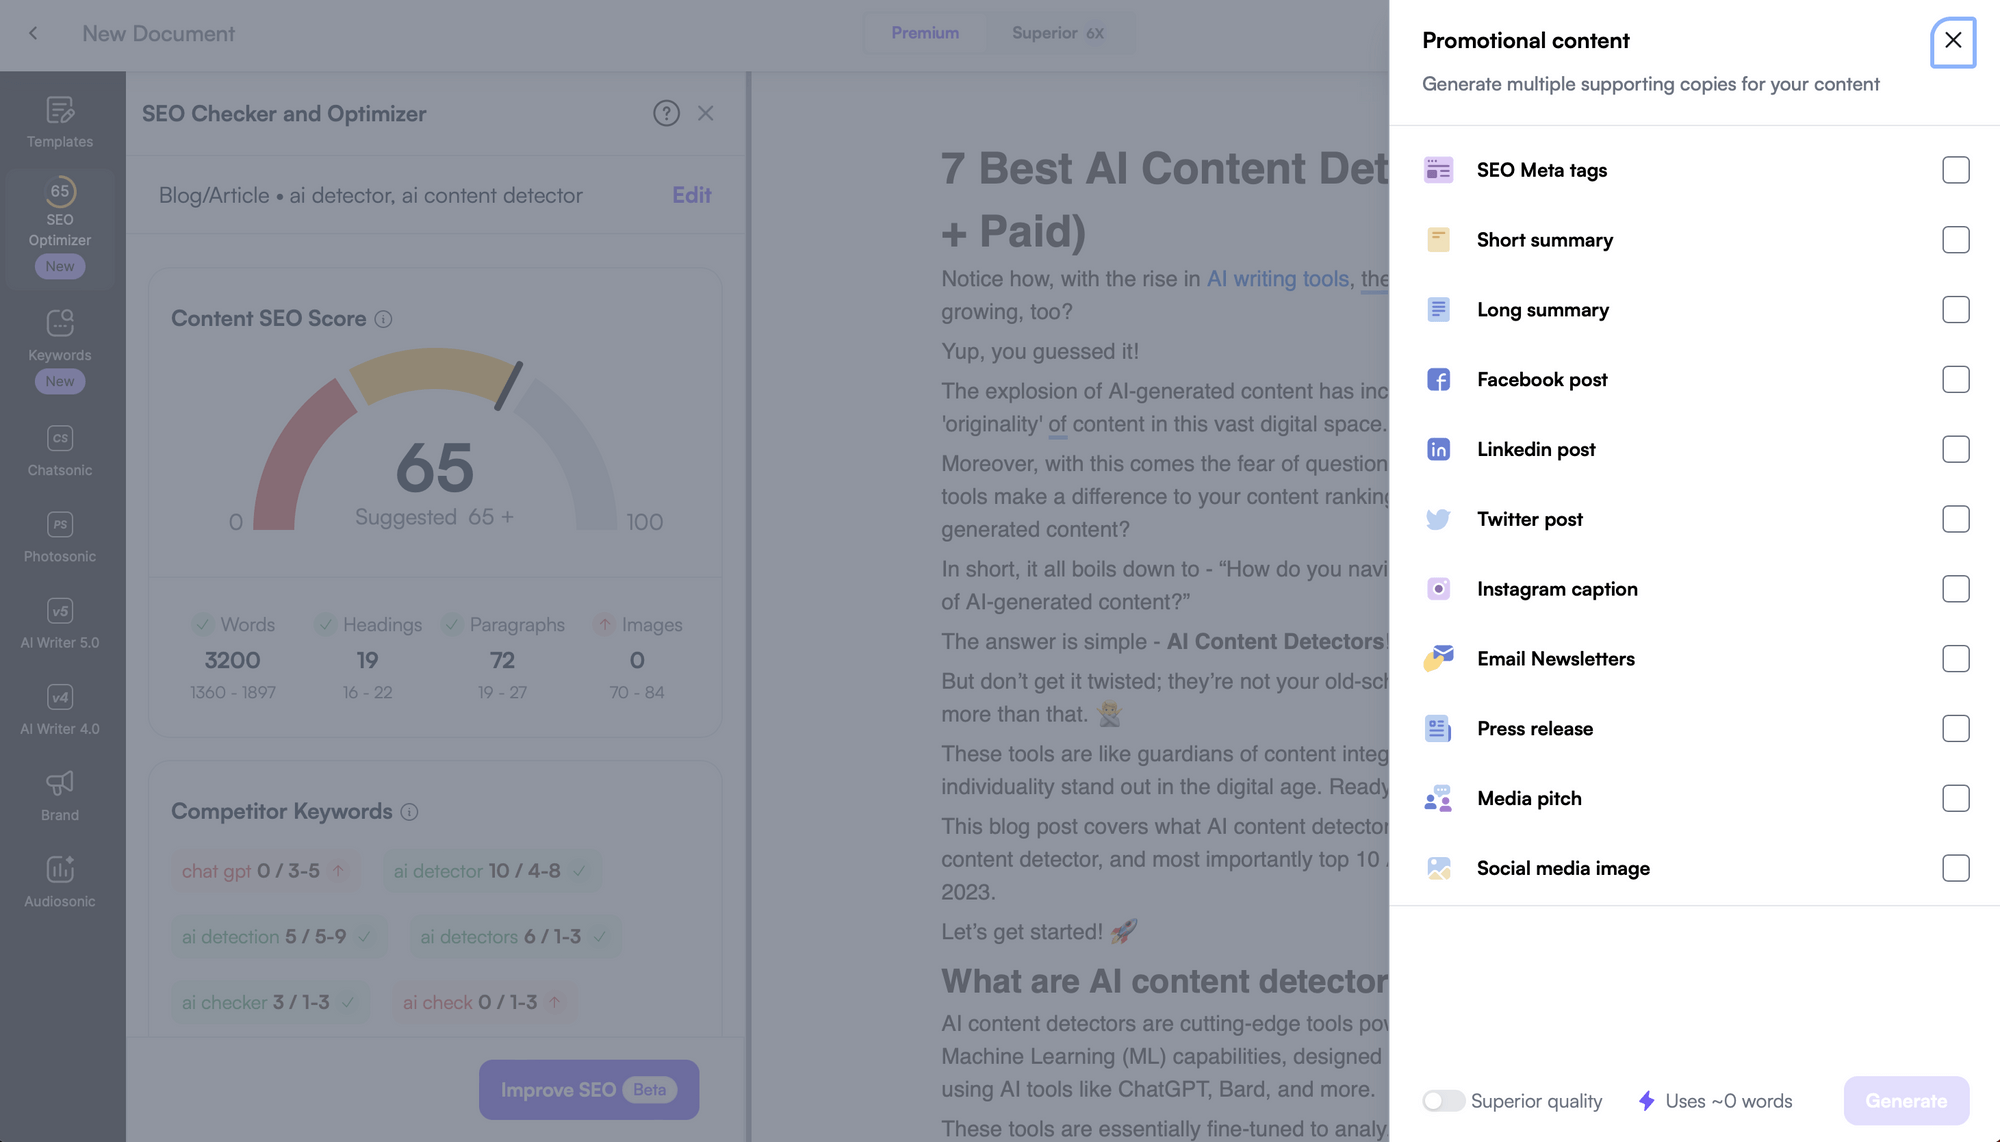
Task: Go back with the arrow icon
Action: [33, 33]
